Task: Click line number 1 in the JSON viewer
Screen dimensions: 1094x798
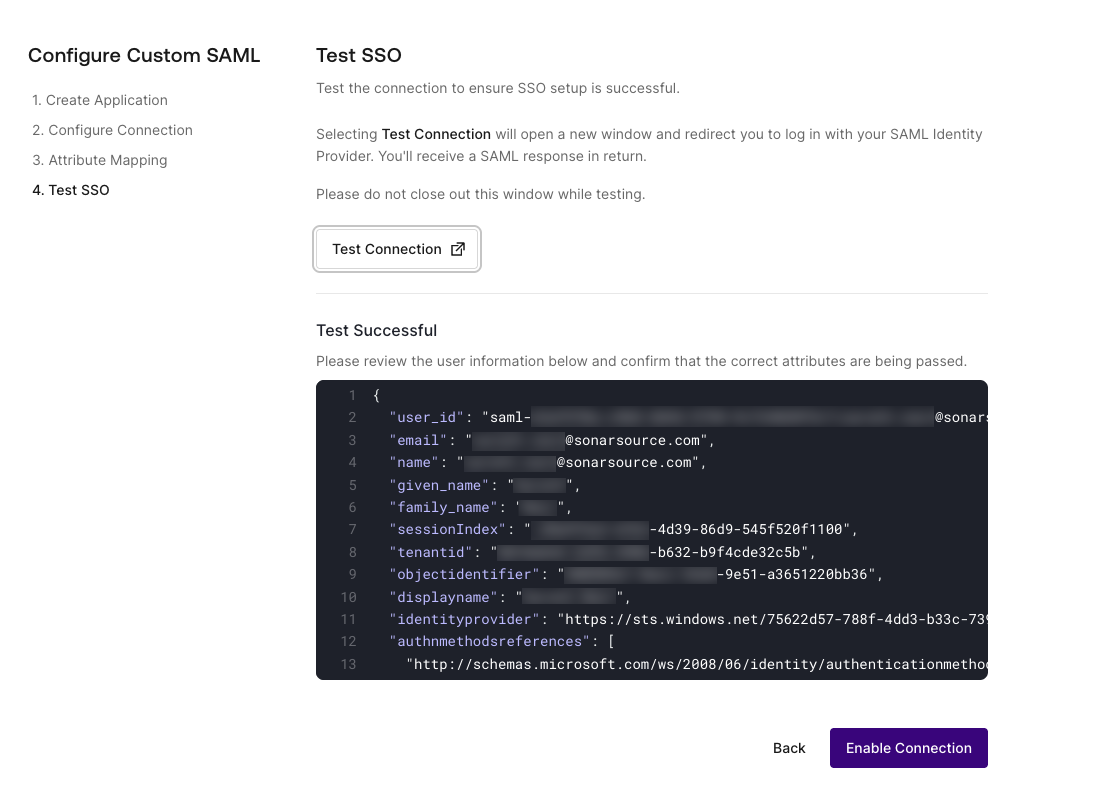Action: (x=348, y=395)
